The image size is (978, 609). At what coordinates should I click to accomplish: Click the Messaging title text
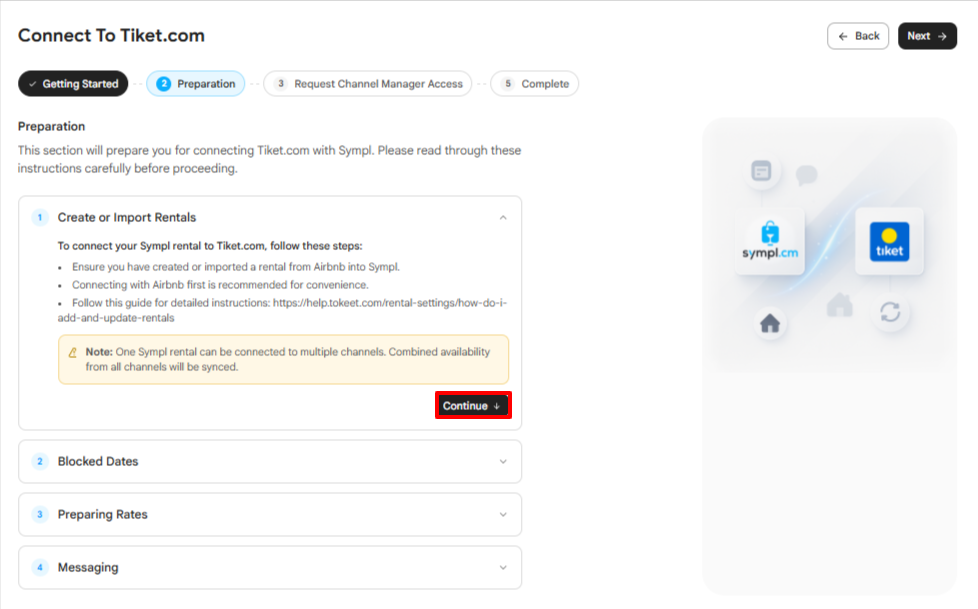(88, 568)
